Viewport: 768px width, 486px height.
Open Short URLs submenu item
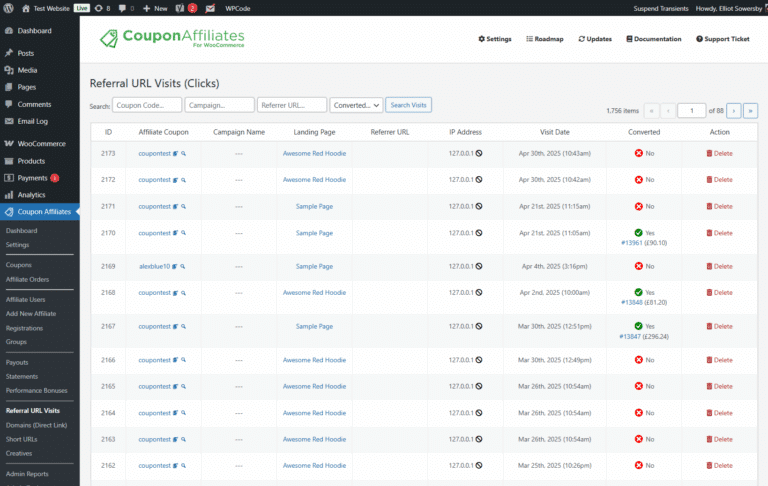click(x=22, y=439)
